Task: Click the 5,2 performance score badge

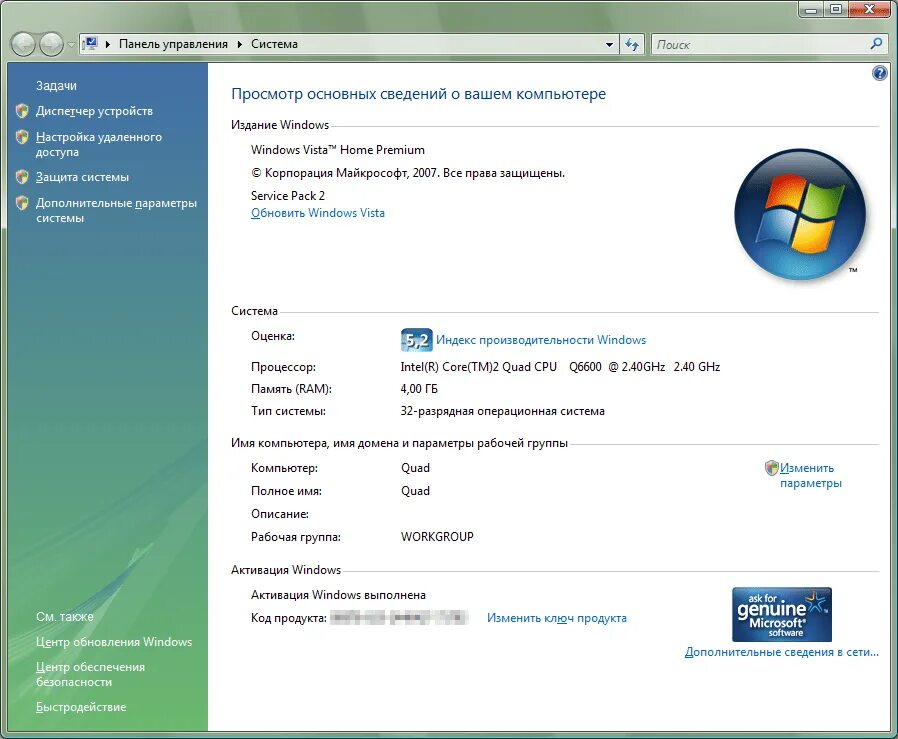Action: pyautogui.click(x=416, y=340)
